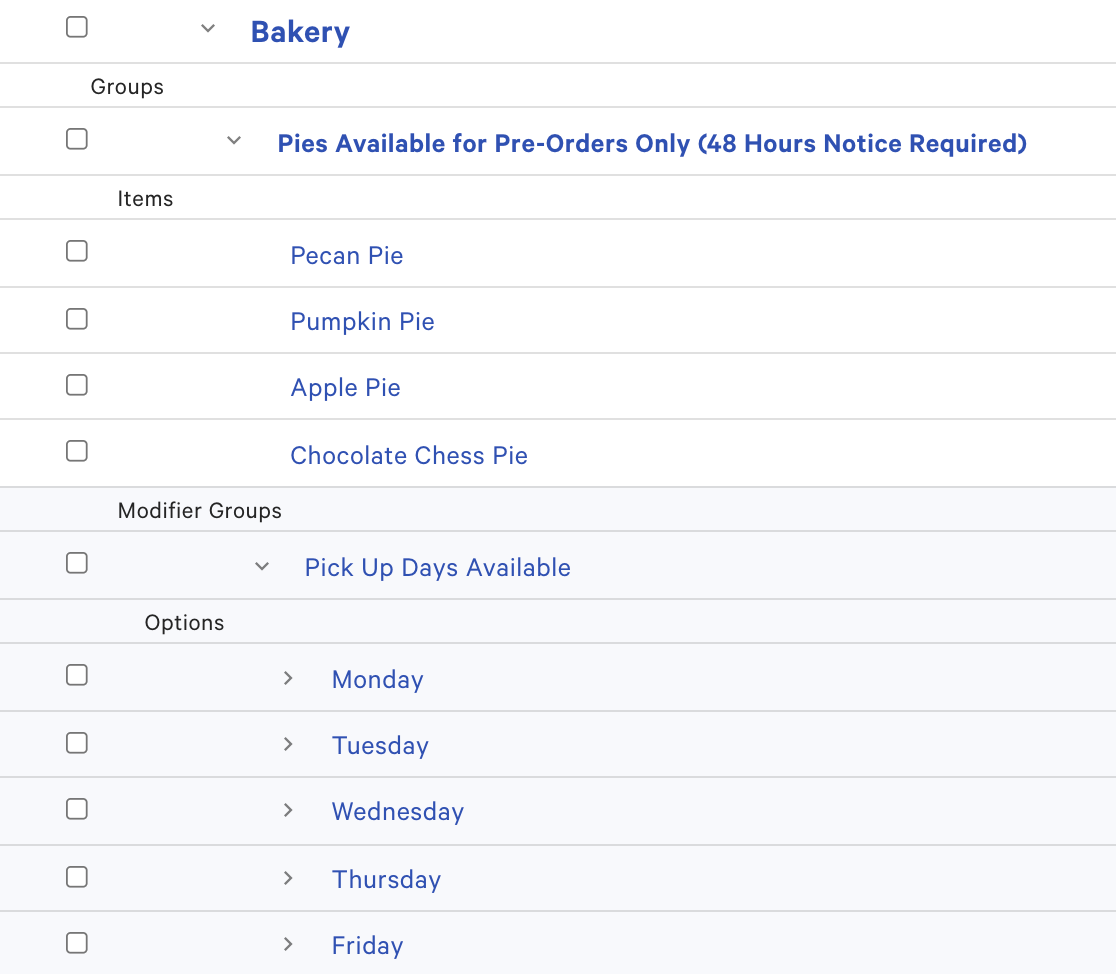Open the Bakery category

300,32
